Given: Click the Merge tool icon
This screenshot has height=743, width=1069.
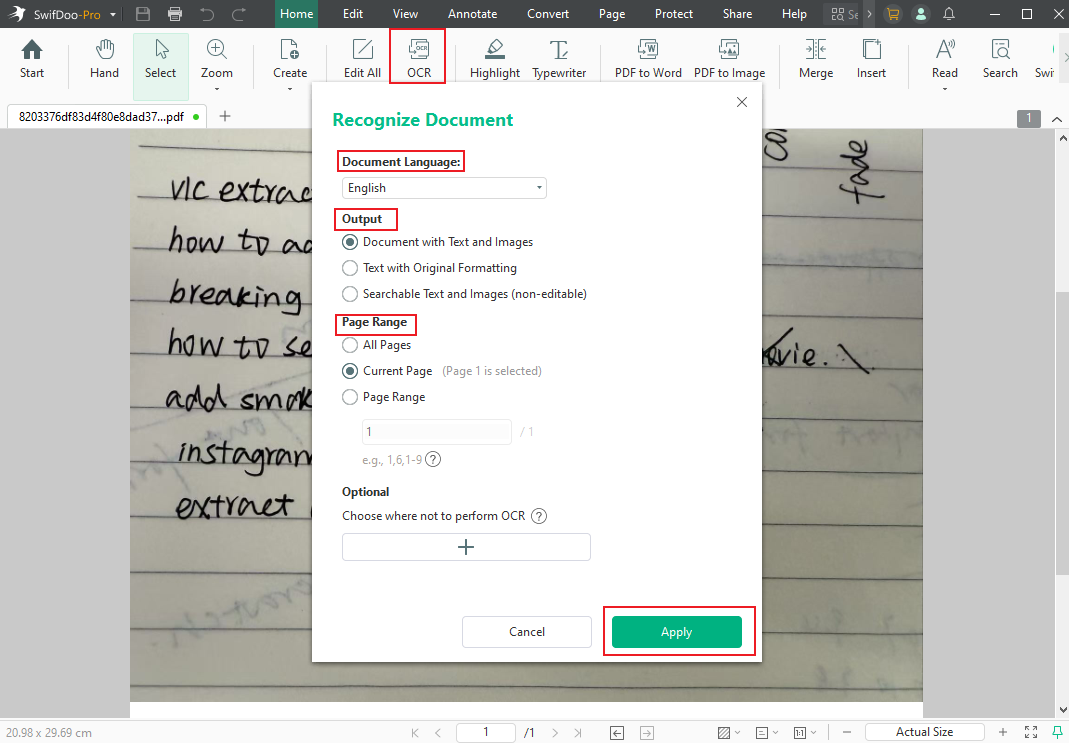Looking at the screenshot, I should pos(815,58).
